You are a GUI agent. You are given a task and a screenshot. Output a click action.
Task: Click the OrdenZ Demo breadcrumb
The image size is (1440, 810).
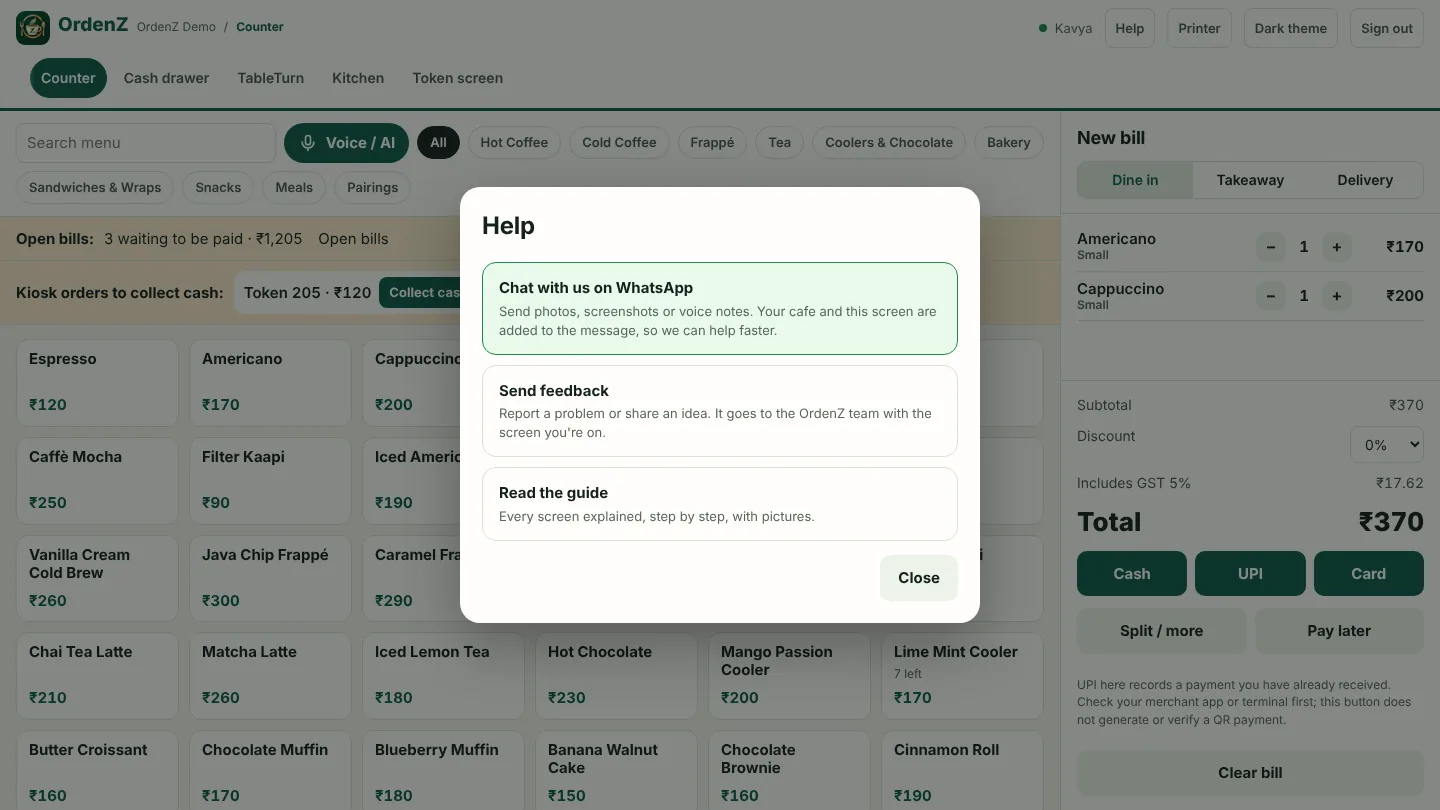(x=176, y=27)
